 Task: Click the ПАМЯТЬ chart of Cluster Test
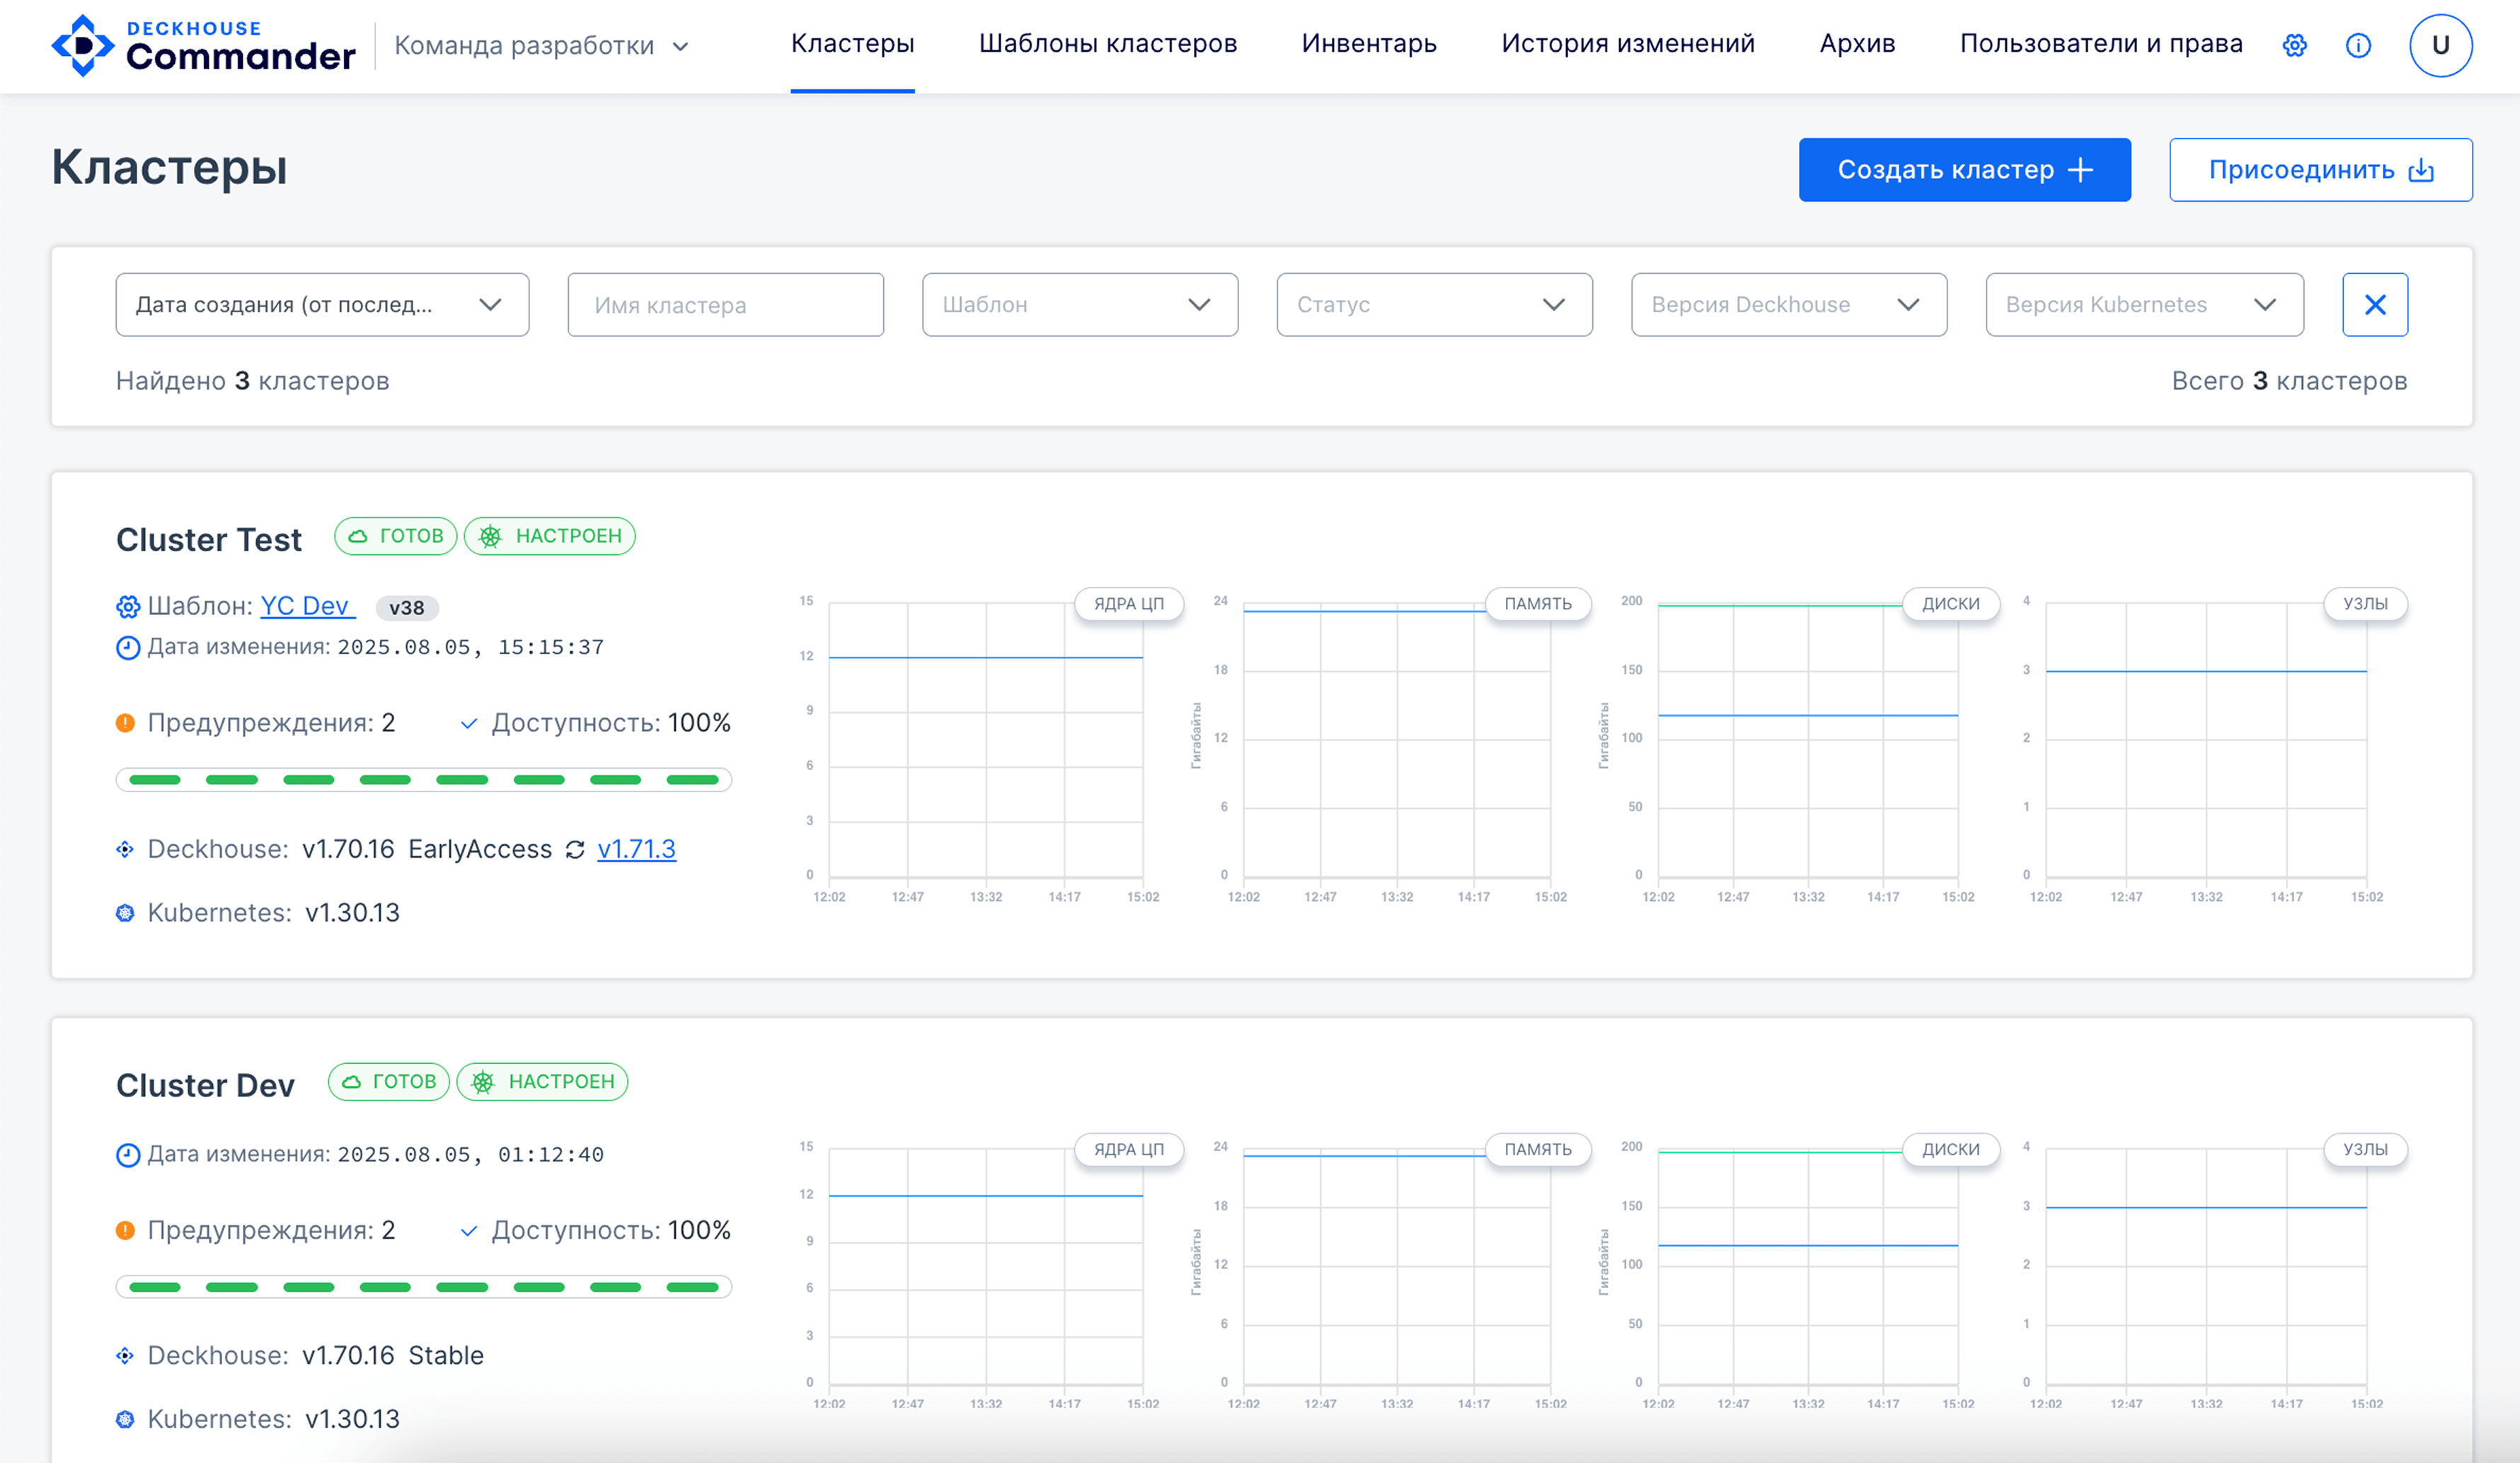pyautogui.click(x=1397, y=742)
